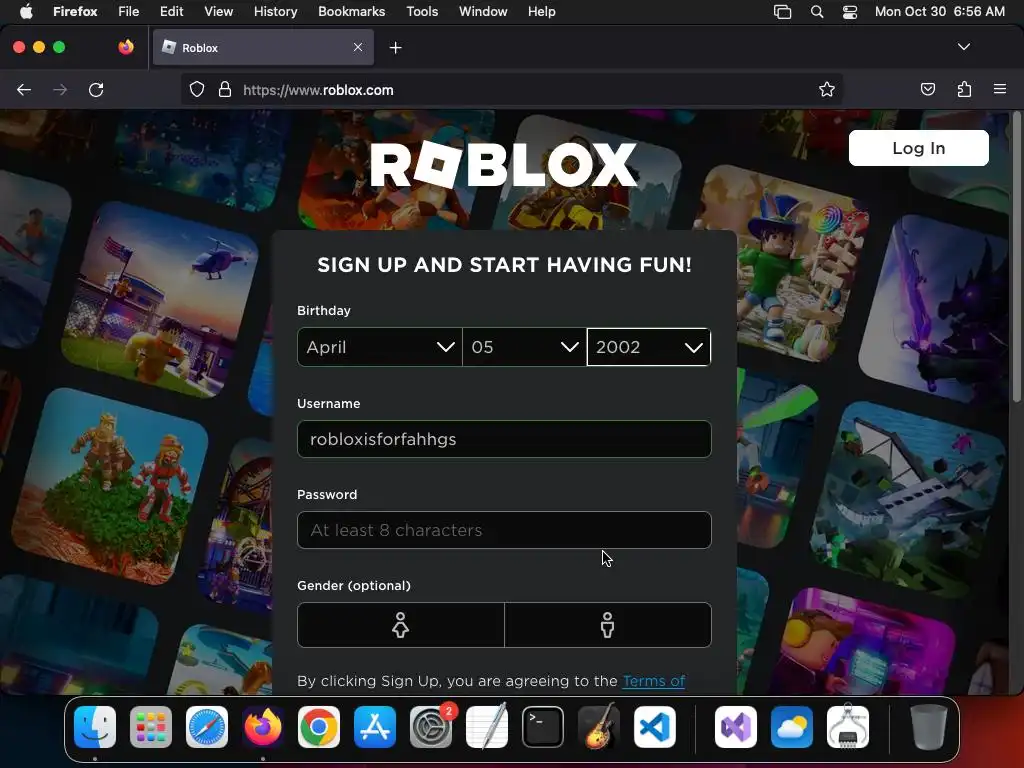Open the Edit menu
Screen dimensions: 1024x768
171,11
